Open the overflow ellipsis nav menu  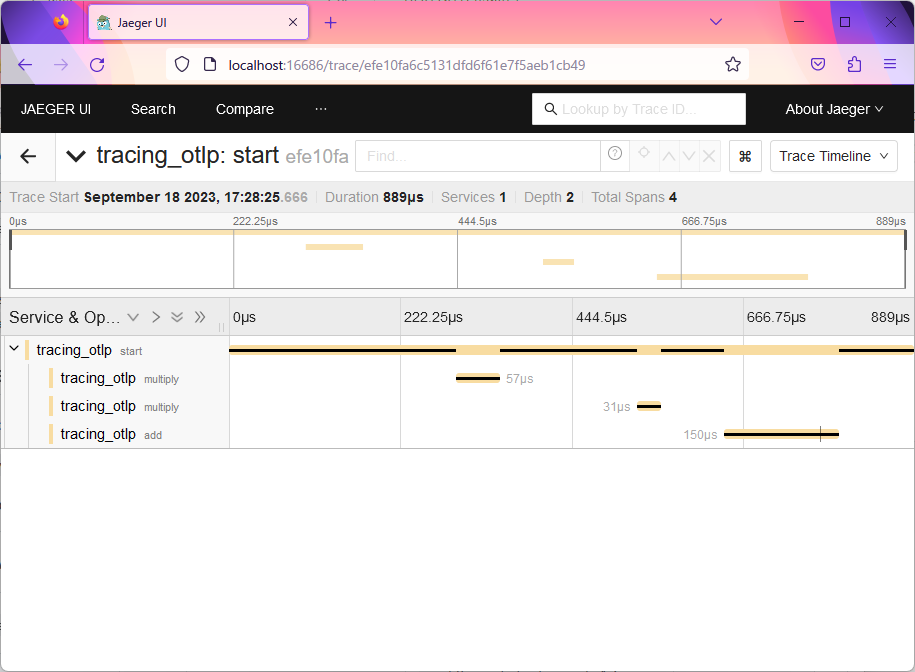coord(321,109)
